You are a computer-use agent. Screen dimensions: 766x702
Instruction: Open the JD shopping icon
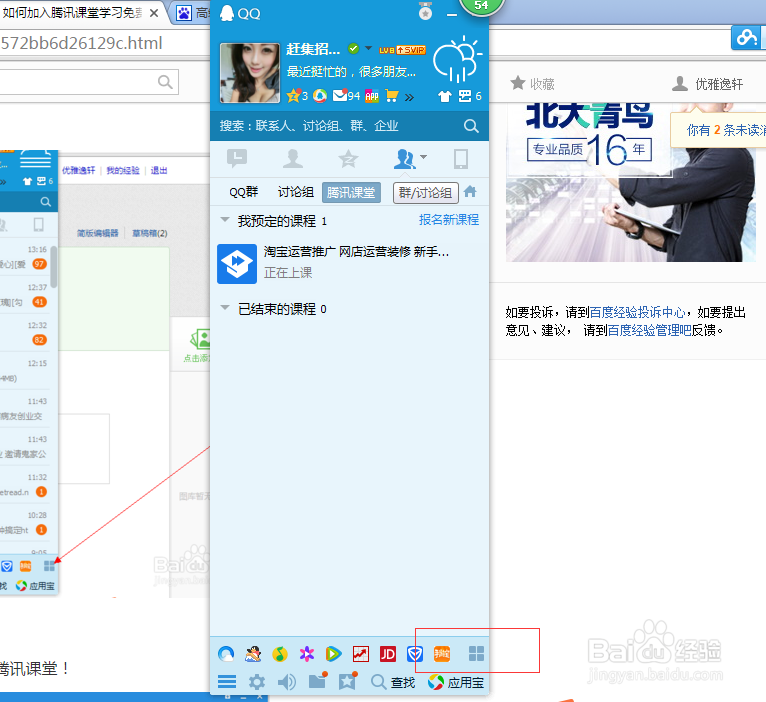click(388, 654)
